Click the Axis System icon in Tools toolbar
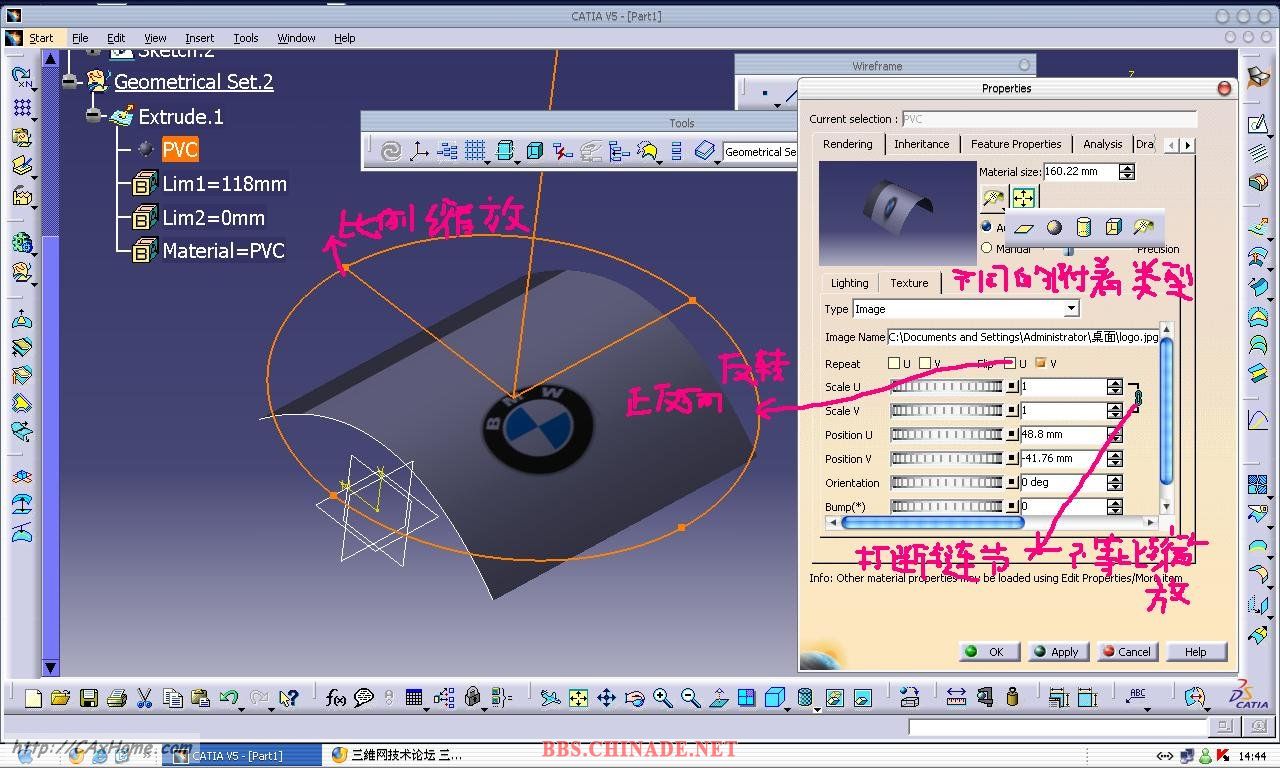This screenshot has height=768, width=1280. pyautogui.click(x=419, y=151)
